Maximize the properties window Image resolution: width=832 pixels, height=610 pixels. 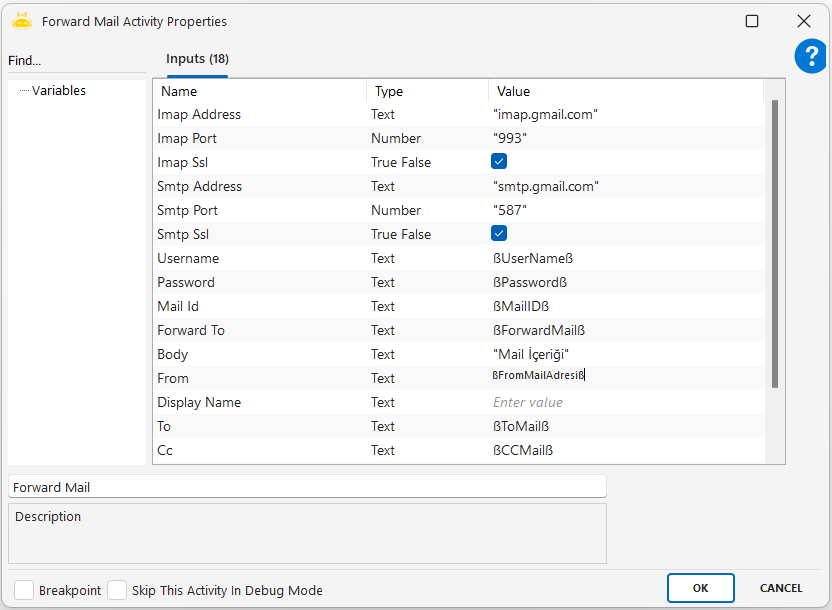click(x=752, y=21)
